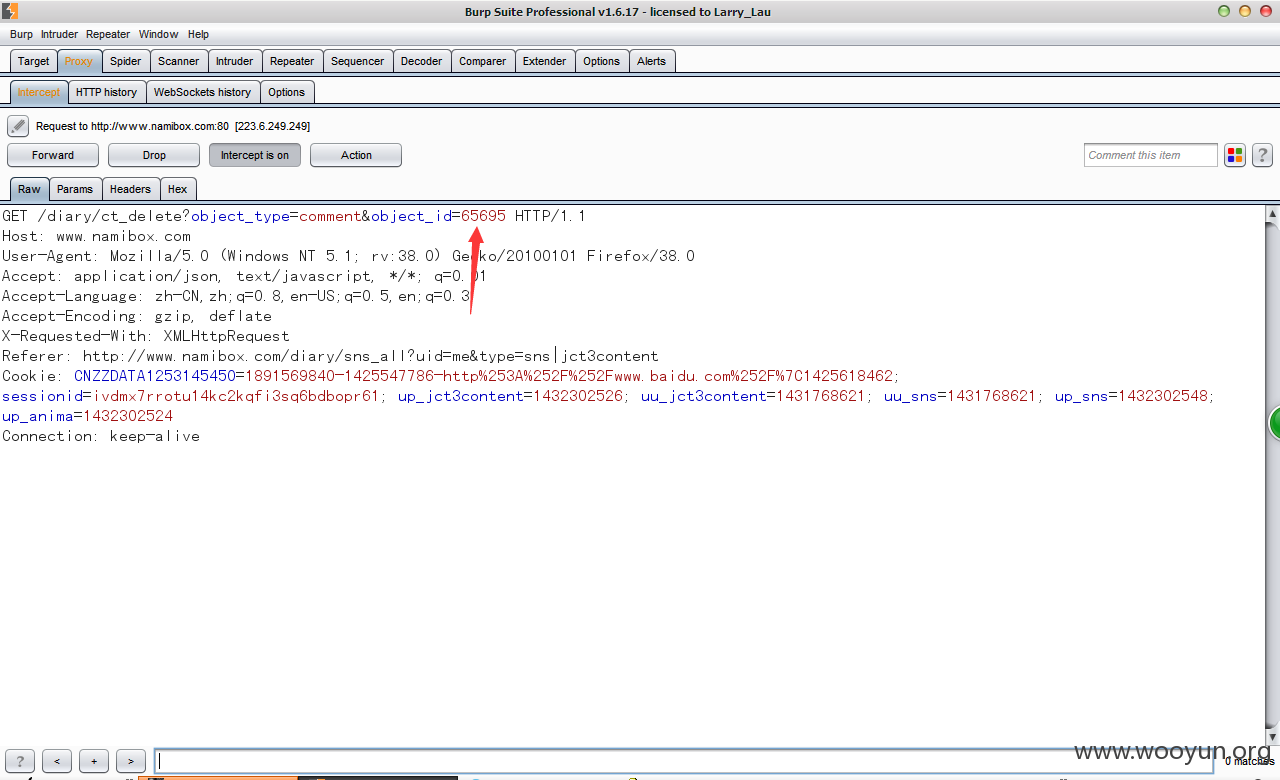The height and width of the screenshot is (780, 1280).
Task: Toggle the Intercept is on button
Action: pyautogui.click(x=255, y=155)
